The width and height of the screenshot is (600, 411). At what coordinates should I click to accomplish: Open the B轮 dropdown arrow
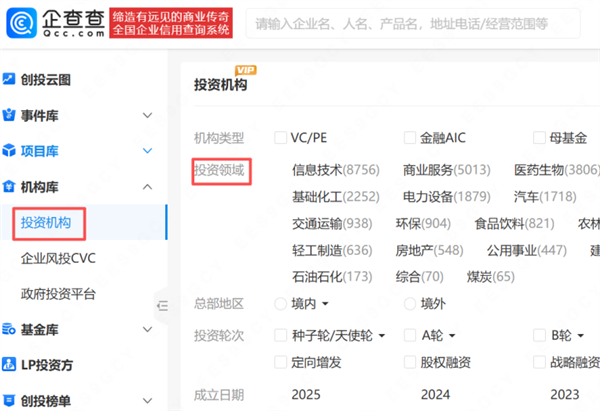click(x=580, y=336)
